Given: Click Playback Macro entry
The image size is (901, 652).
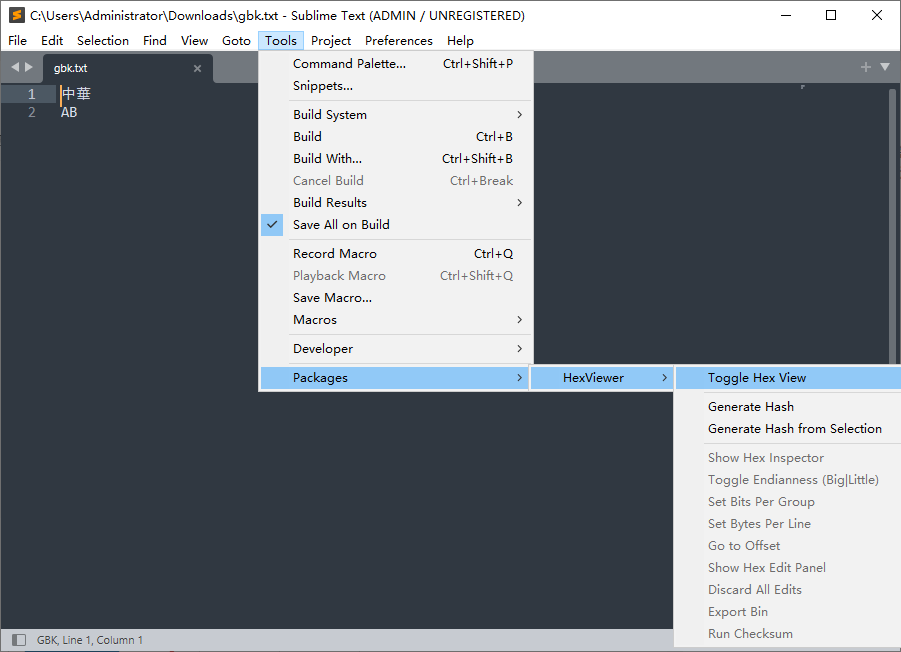Looking at the screenshot, I should click(x=396, y=276).
